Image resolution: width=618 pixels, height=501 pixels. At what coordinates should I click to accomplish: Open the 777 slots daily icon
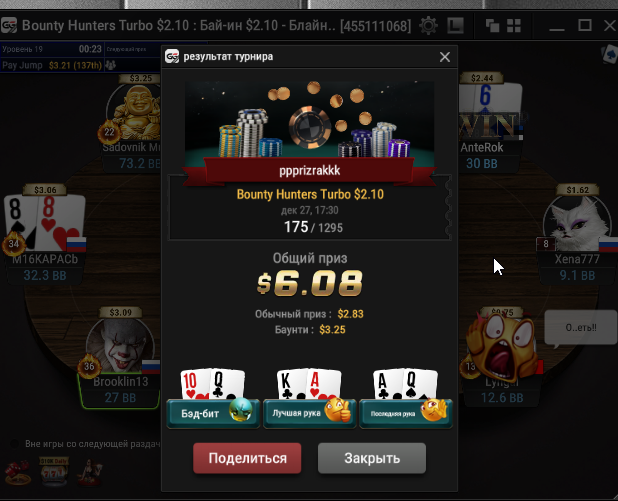54,471
